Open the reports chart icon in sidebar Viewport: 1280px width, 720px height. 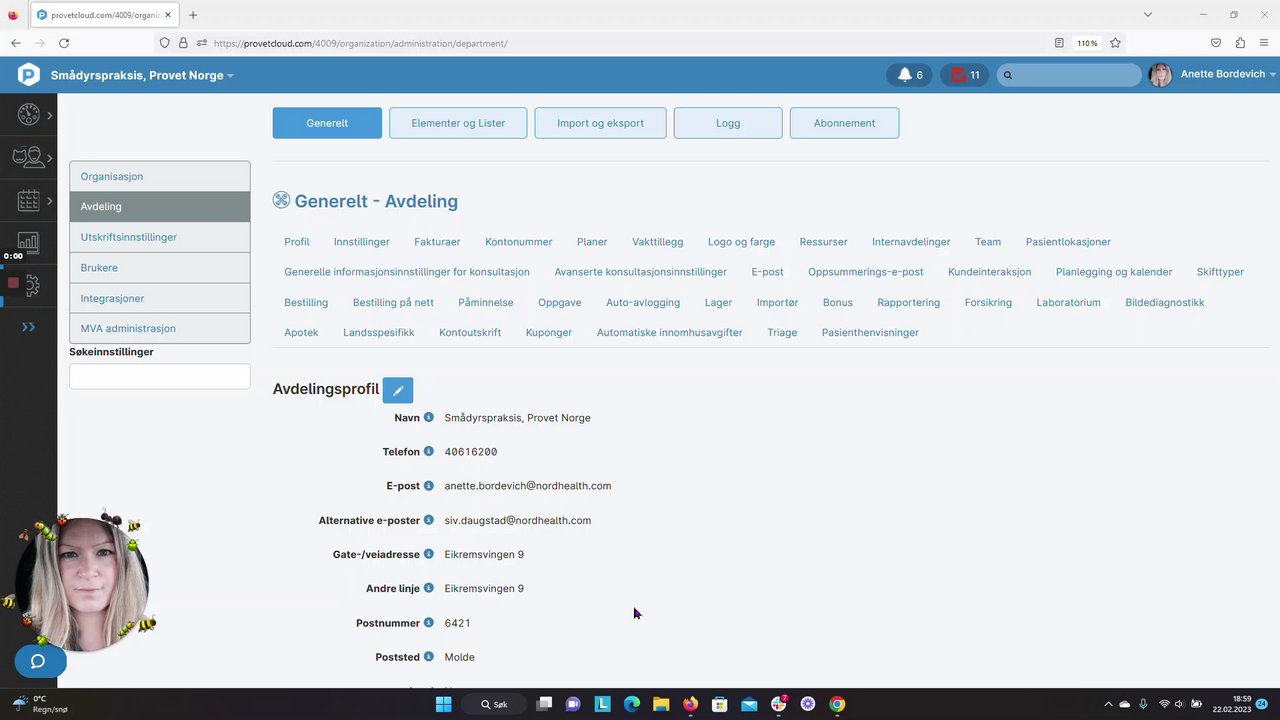[28, 242]
